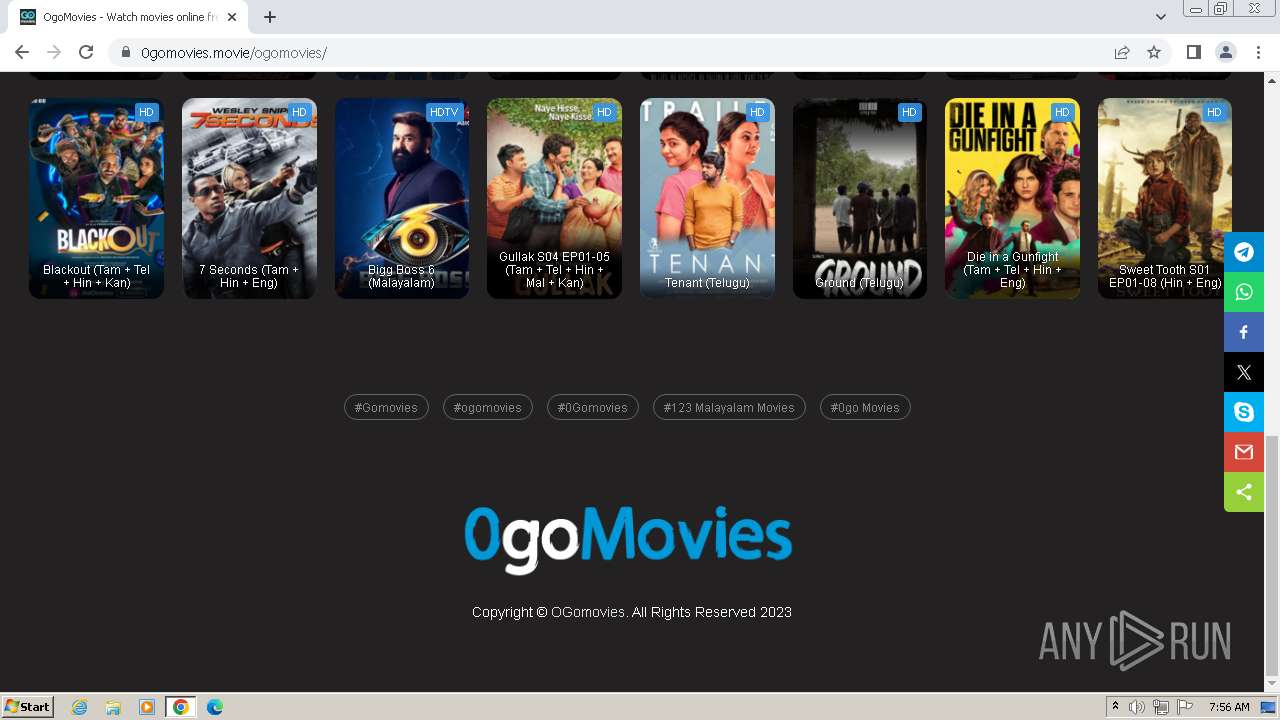Viewport: 1280px width, 720px height.
Task: Open the Tenant (Telugu) poster
Action: 707,198
